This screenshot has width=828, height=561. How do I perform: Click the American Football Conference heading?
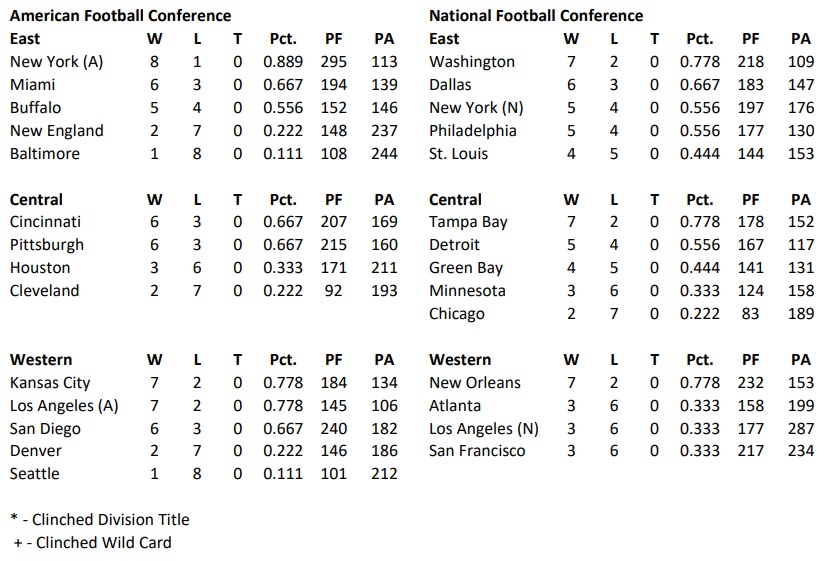[120, 16]
